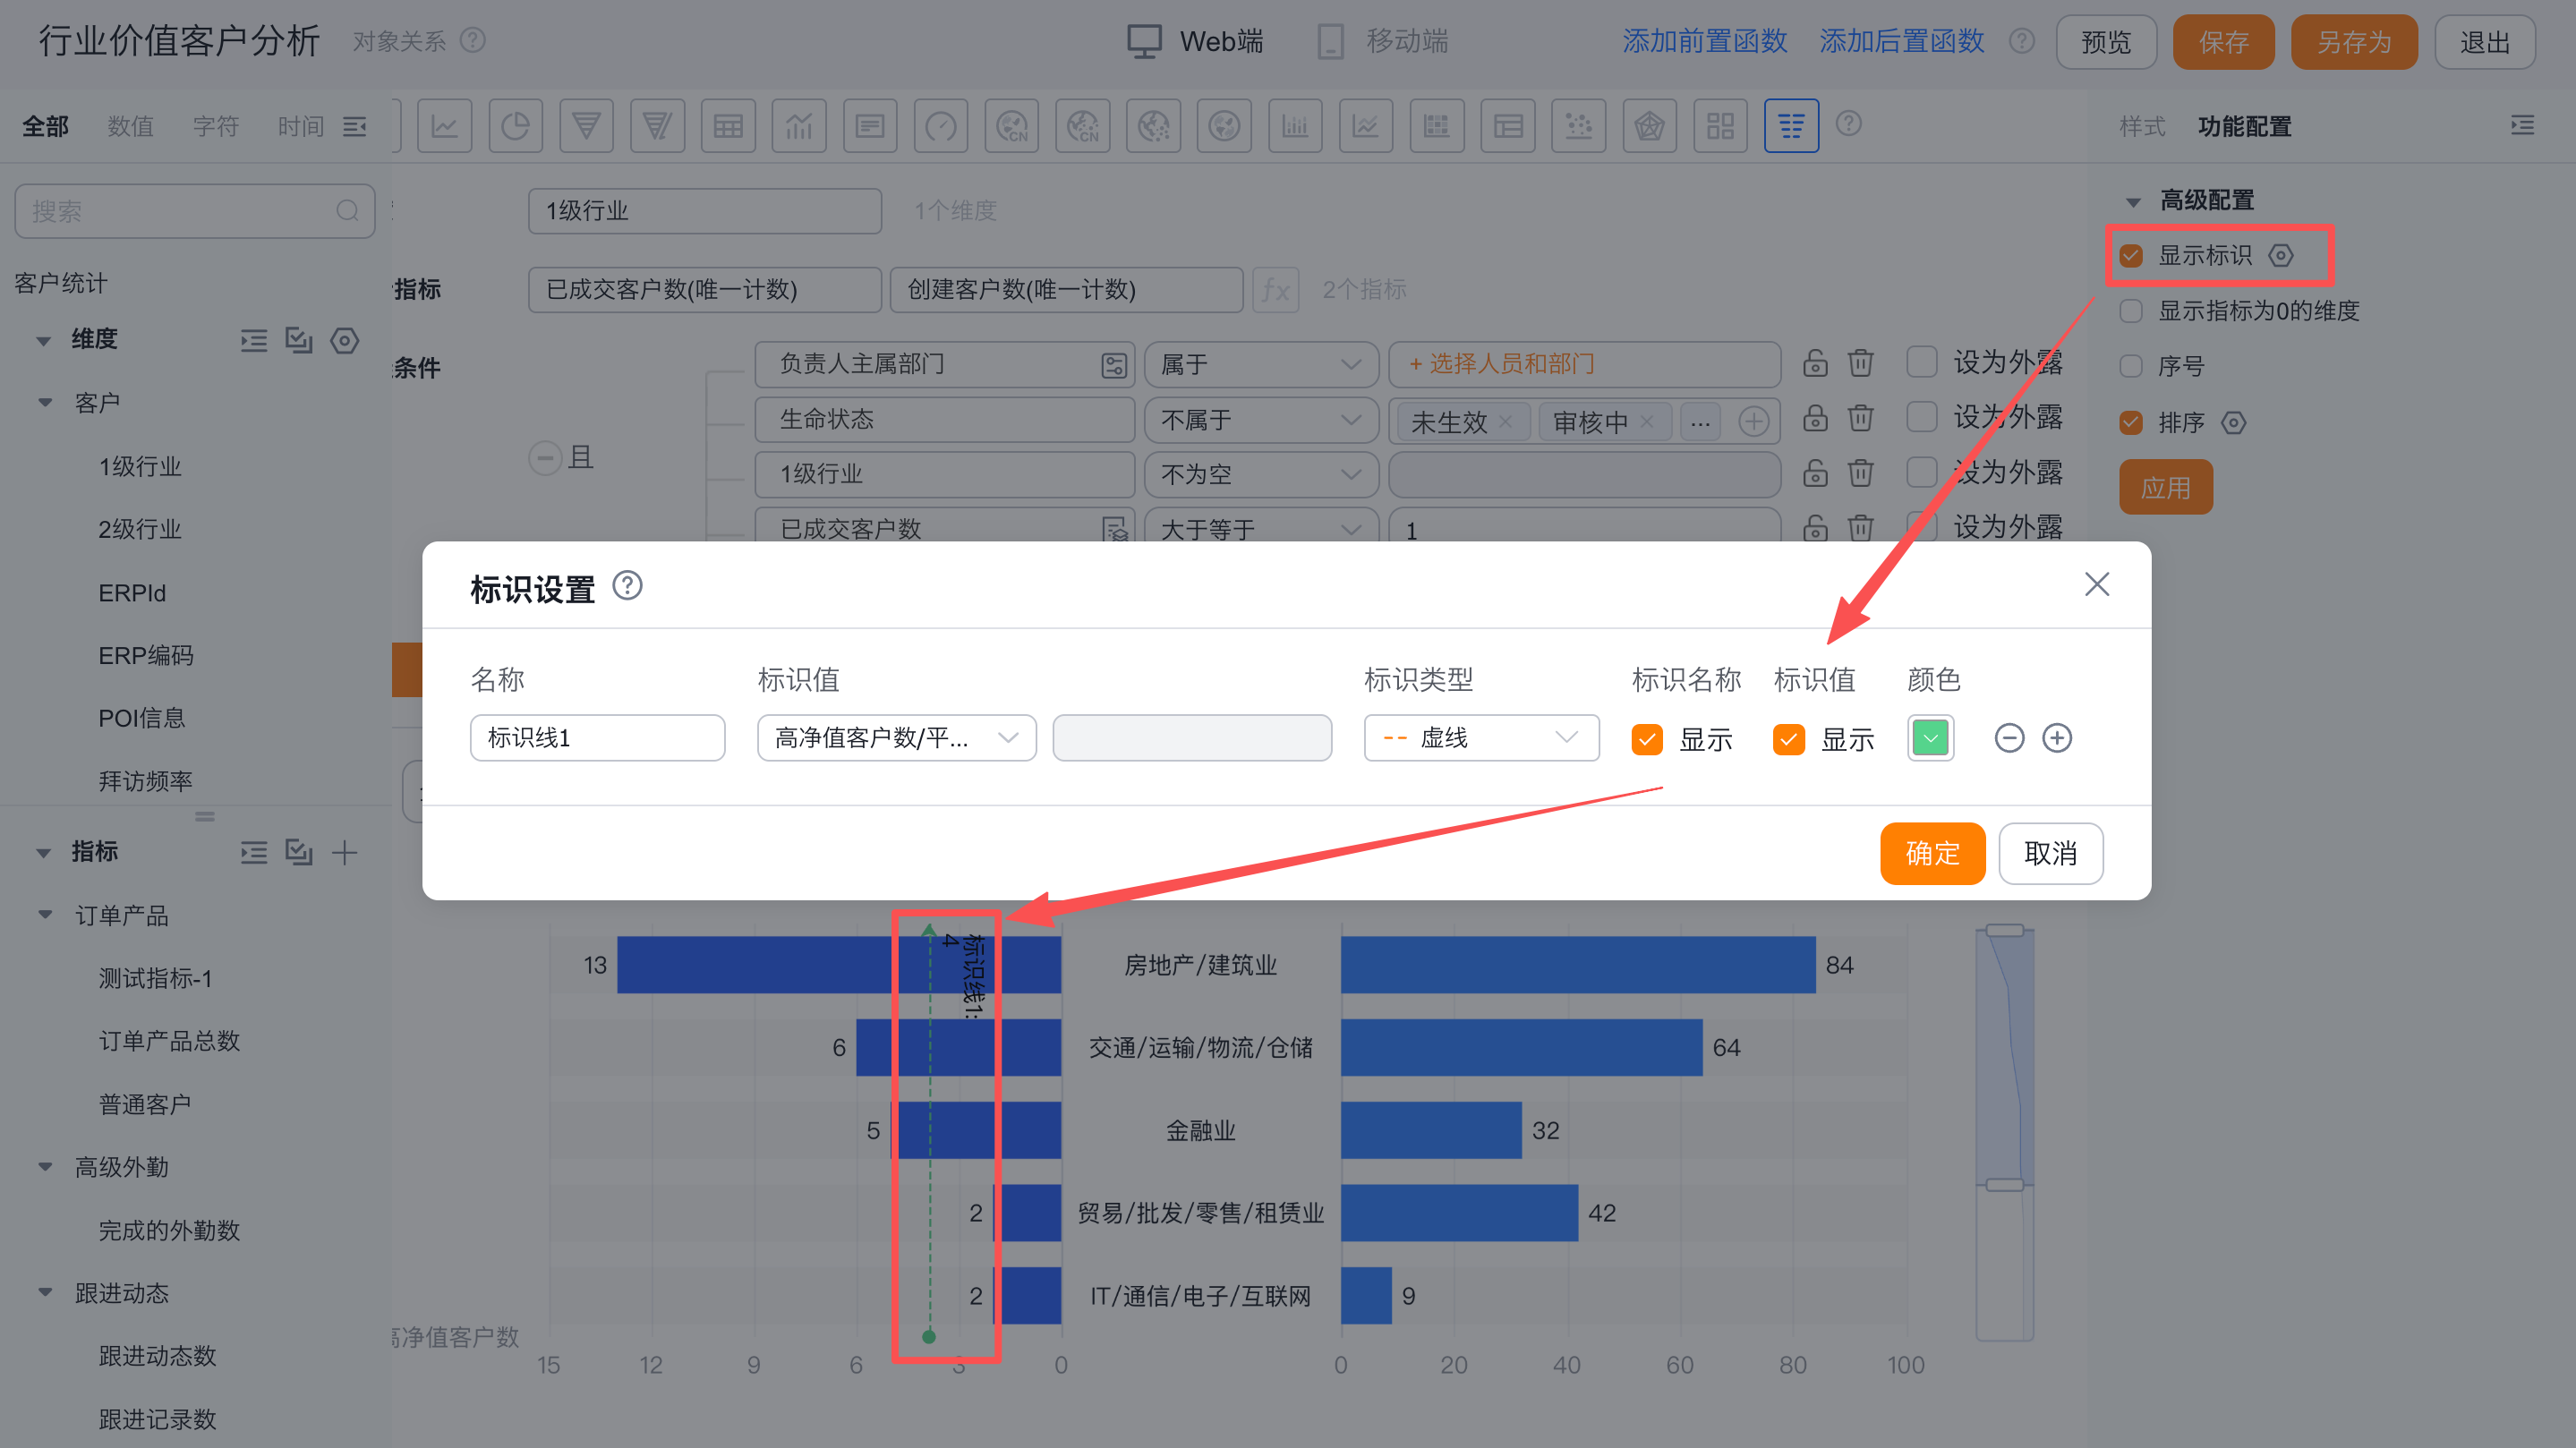Select the funnel chart type icon
Viewport: 2576px width, 1448px height.
tap(586, 126)
